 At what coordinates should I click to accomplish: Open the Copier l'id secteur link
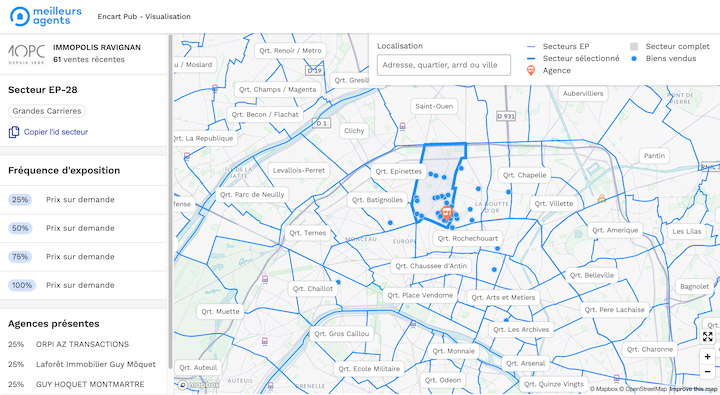56,132
